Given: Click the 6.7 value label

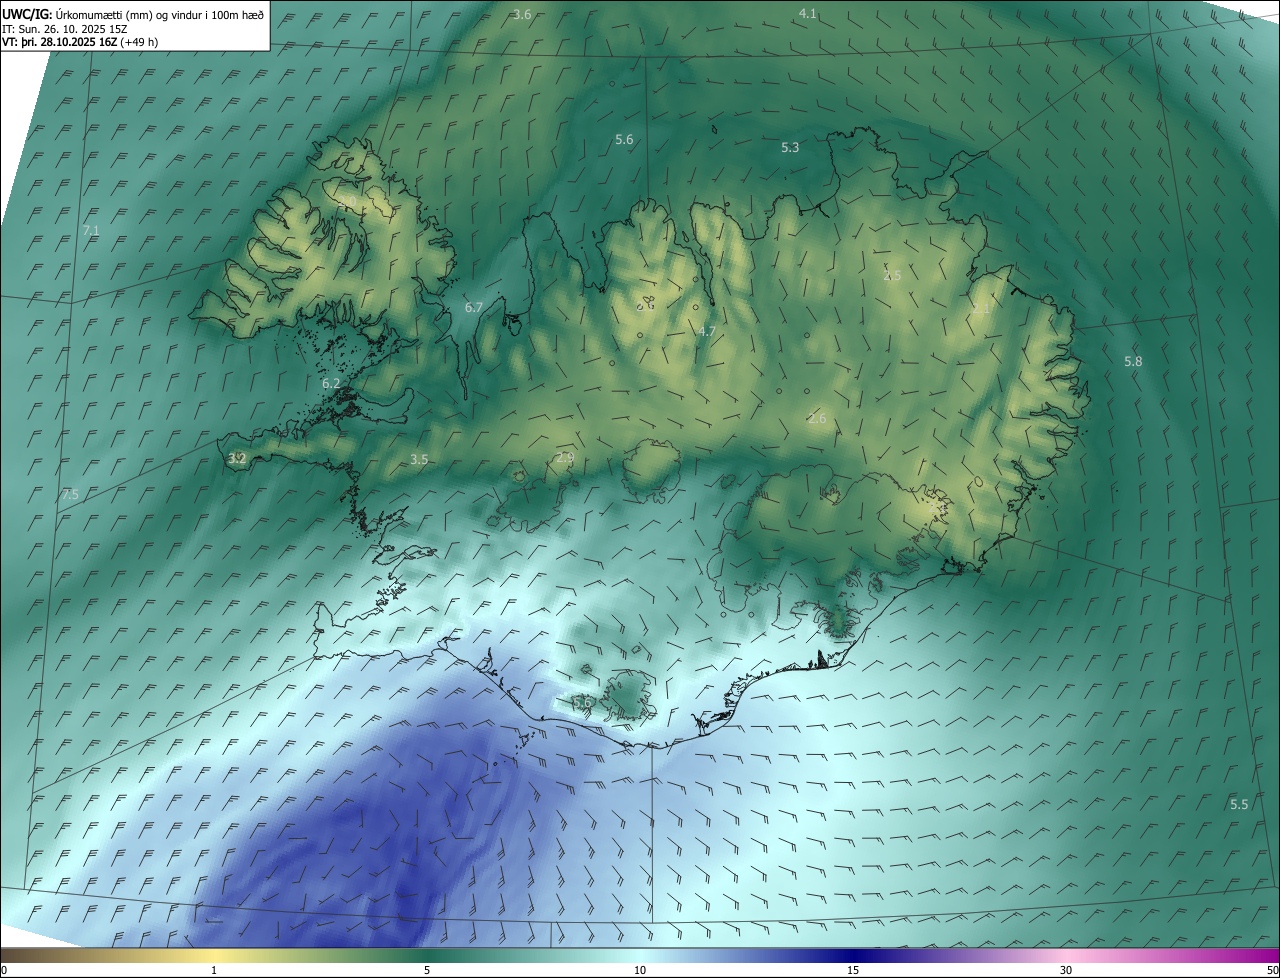Looking at the screenshot, I should 474,308.
